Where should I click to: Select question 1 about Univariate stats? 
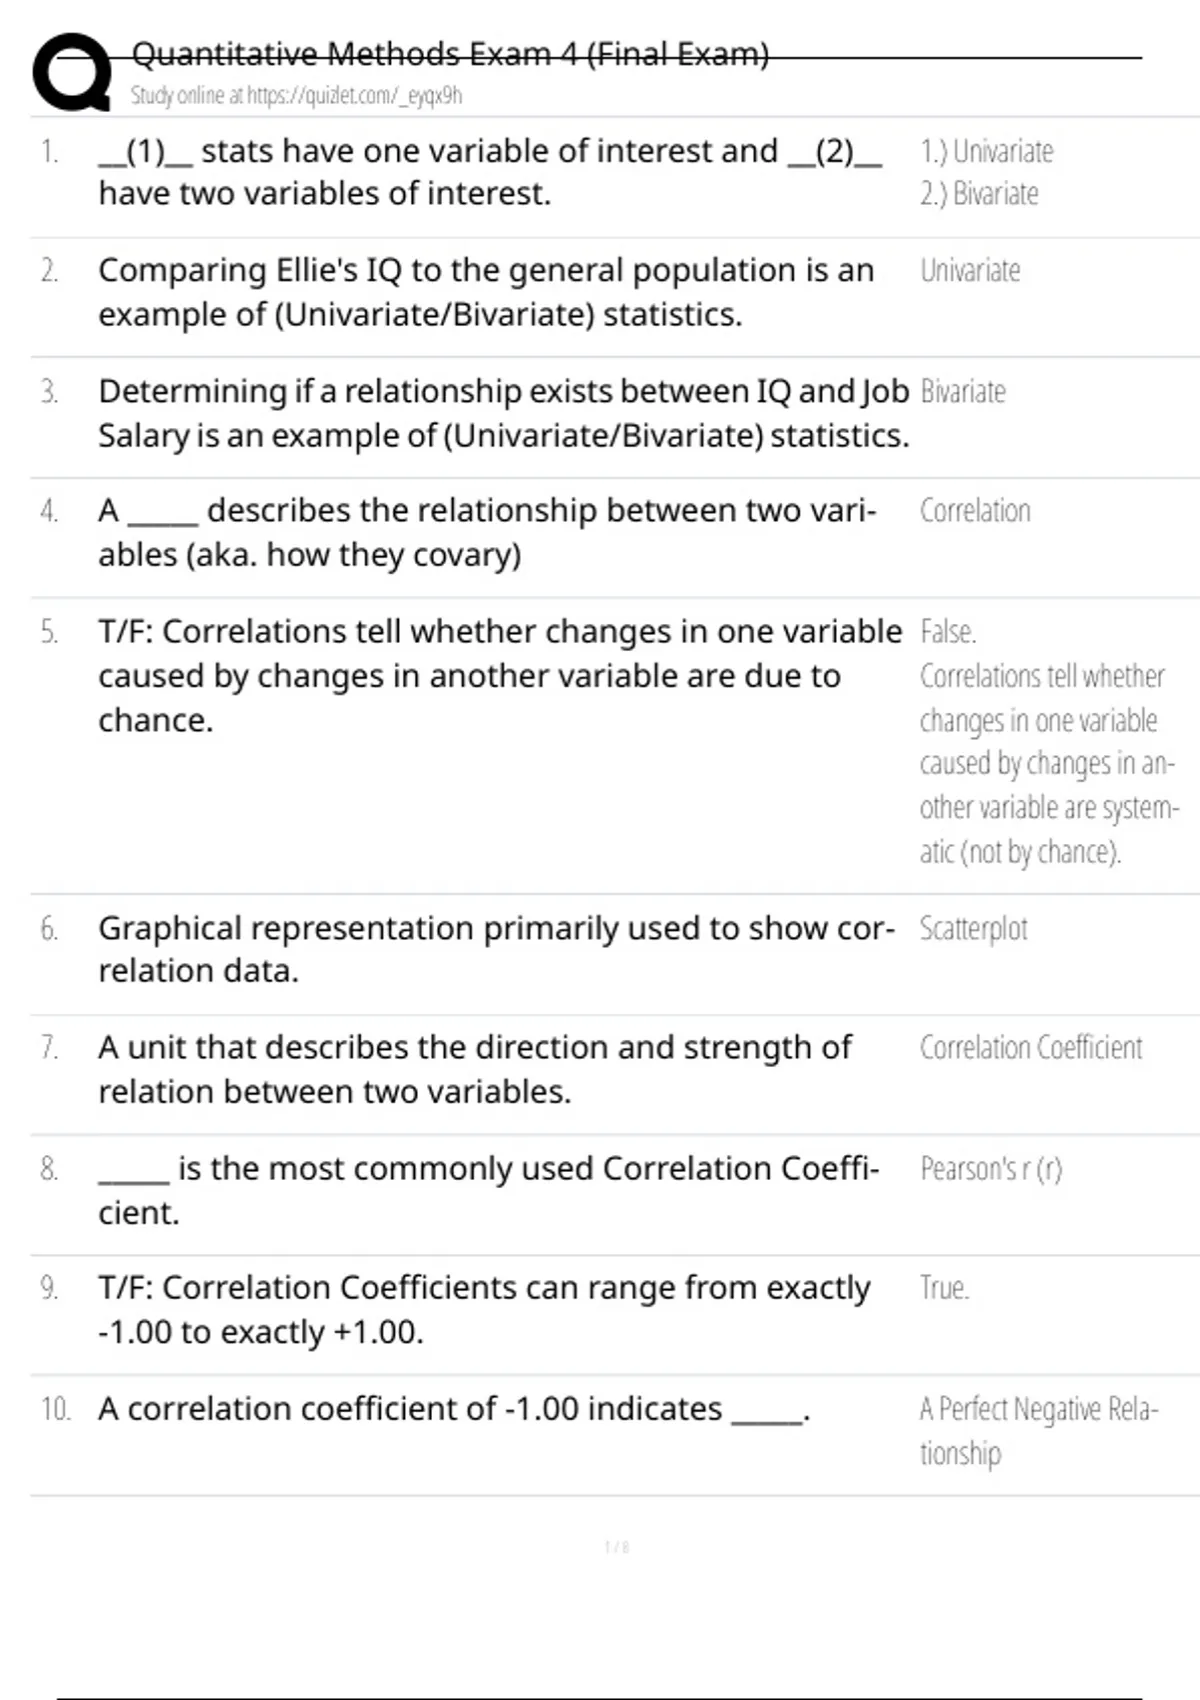click(x=490, y=172)
